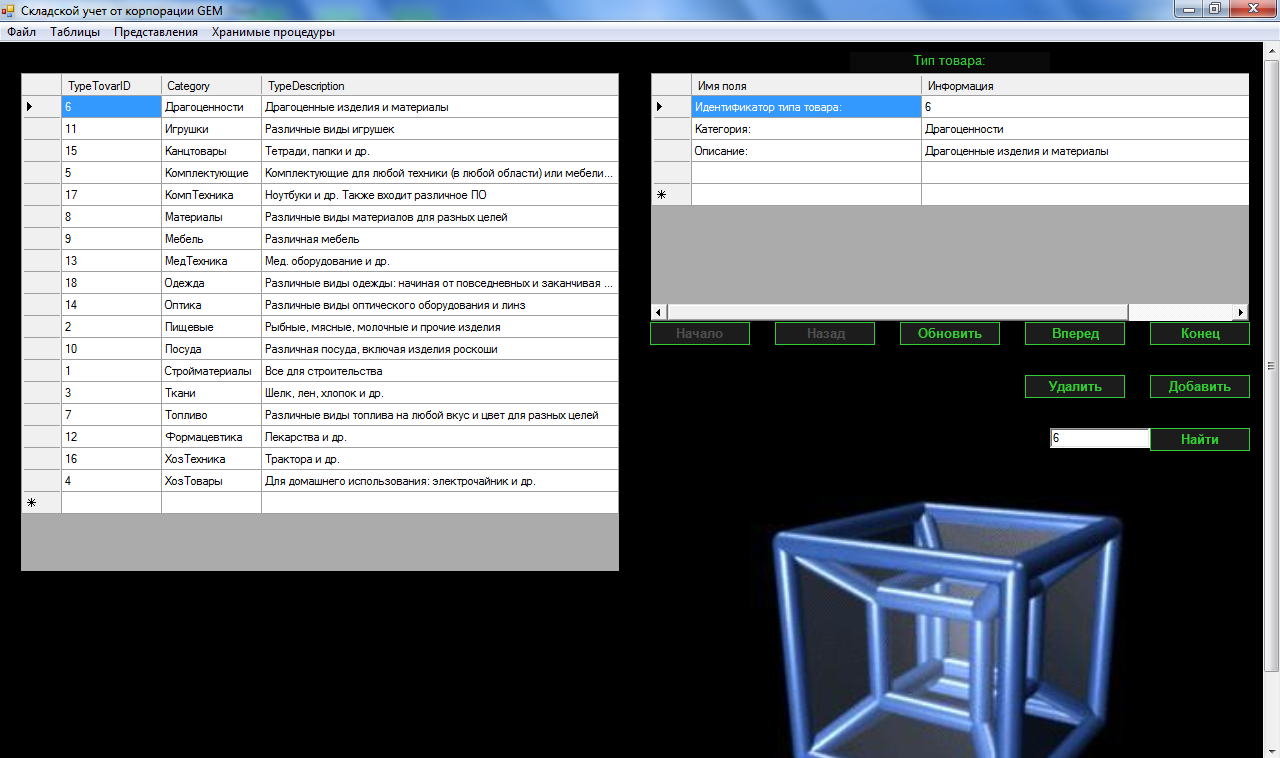Sort by Category column header
Viewport: 1280px width, 758px height.
[211, 86]
